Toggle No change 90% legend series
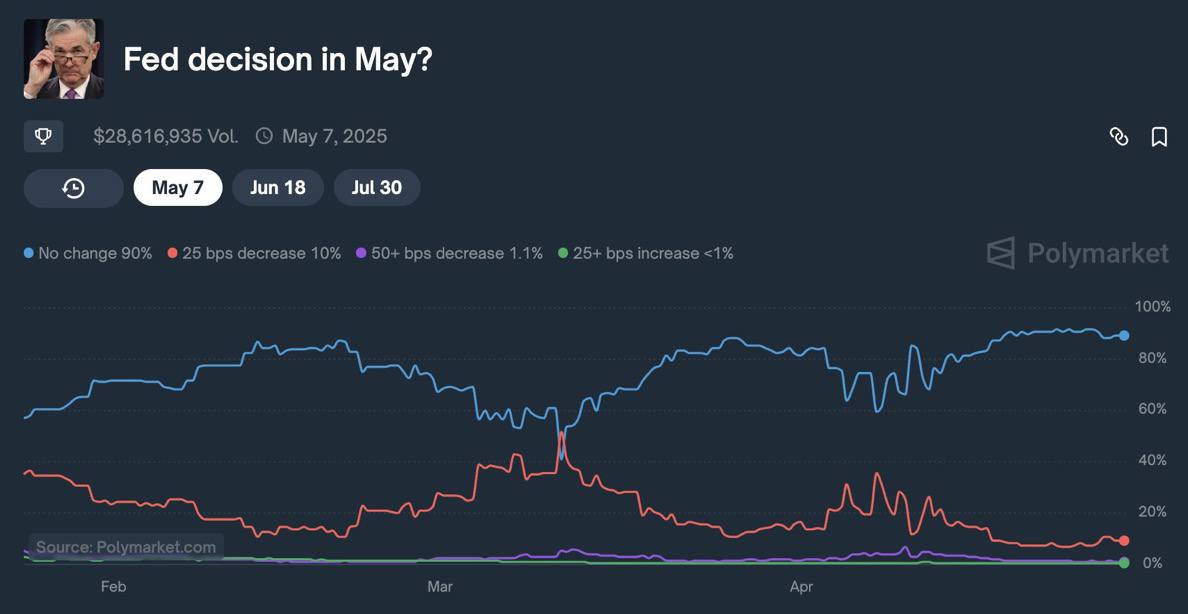This screenshot has height=614, width=1188. tap(88, 254)
